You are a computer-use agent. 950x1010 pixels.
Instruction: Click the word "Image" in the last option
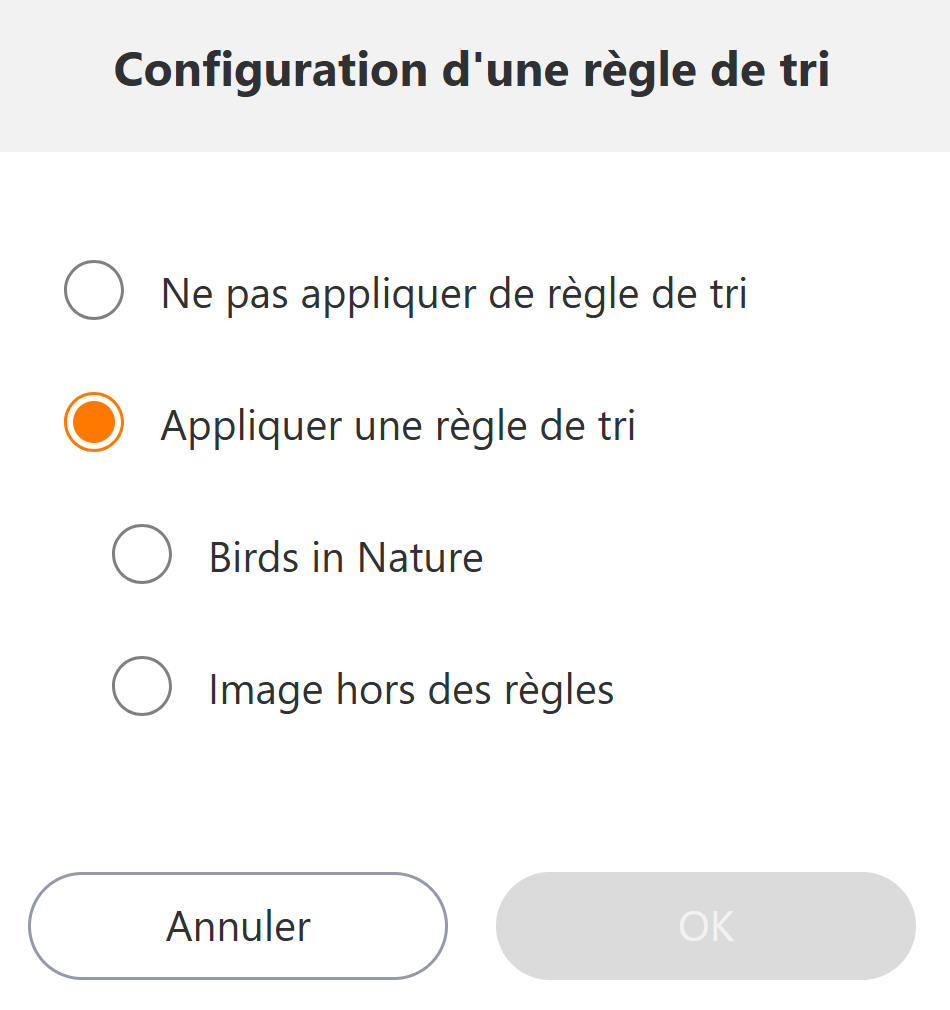pyautogui.click(x=250, y=690)
